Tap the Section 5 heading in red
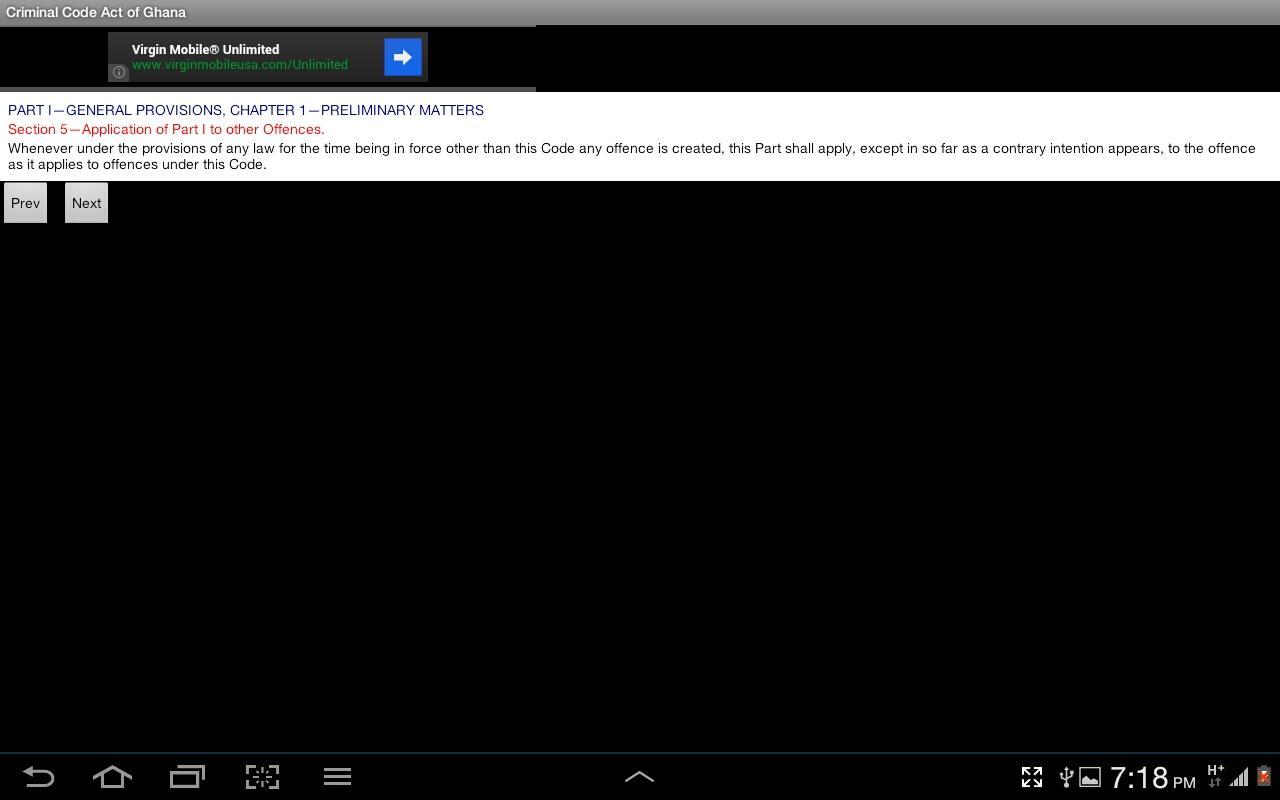The height and width of the screenshot is (800, 1280). tap(166, 129)
